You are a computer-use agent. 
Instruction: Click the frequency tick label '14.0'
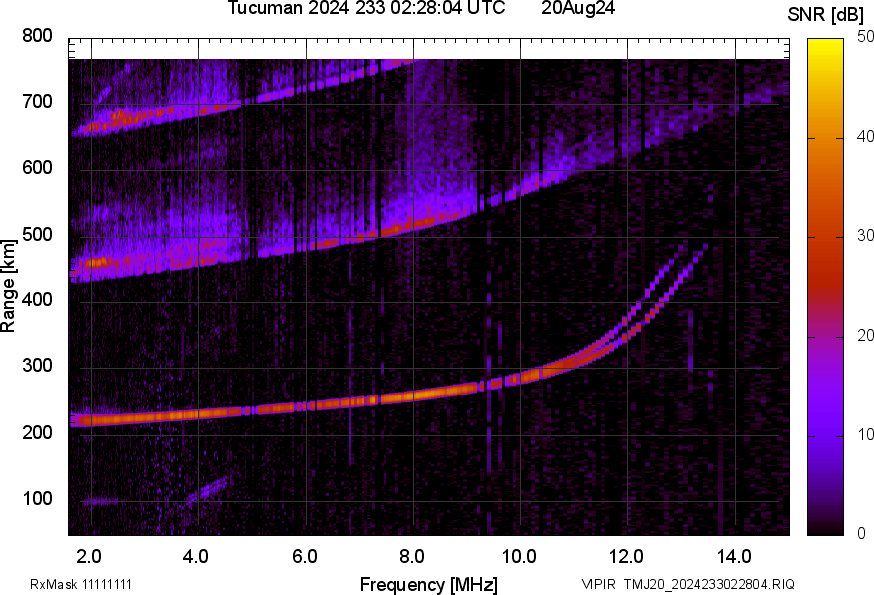pos(734,556)
